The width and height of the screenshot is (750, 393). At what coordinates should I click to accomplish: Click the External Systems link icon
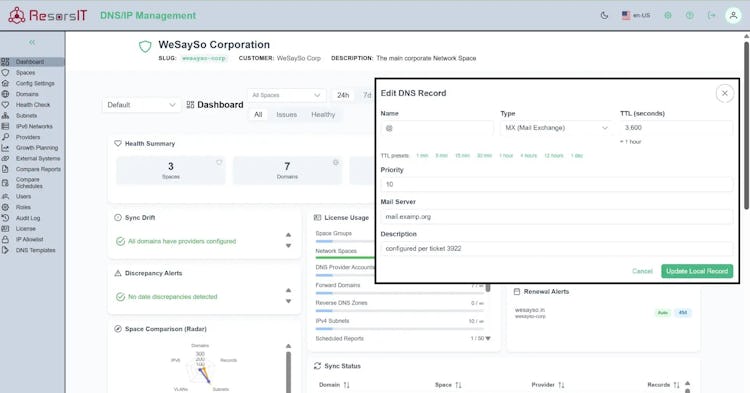(x=5, y=158)
